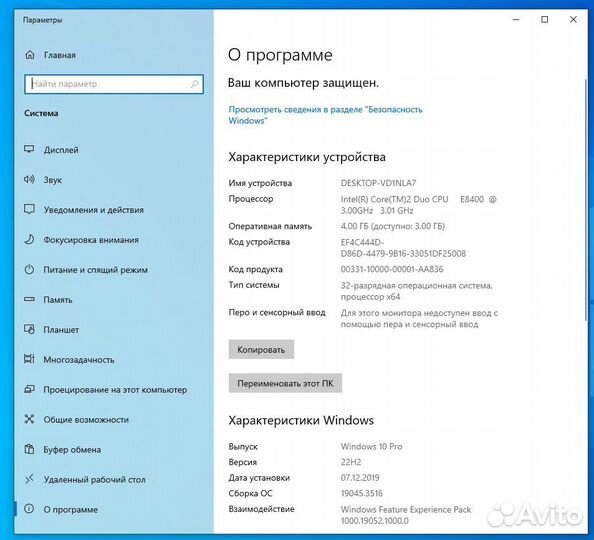Click the Notifications speech-bubble icon
This screenshot has height=540, width=594.
[x=29, y=209]
